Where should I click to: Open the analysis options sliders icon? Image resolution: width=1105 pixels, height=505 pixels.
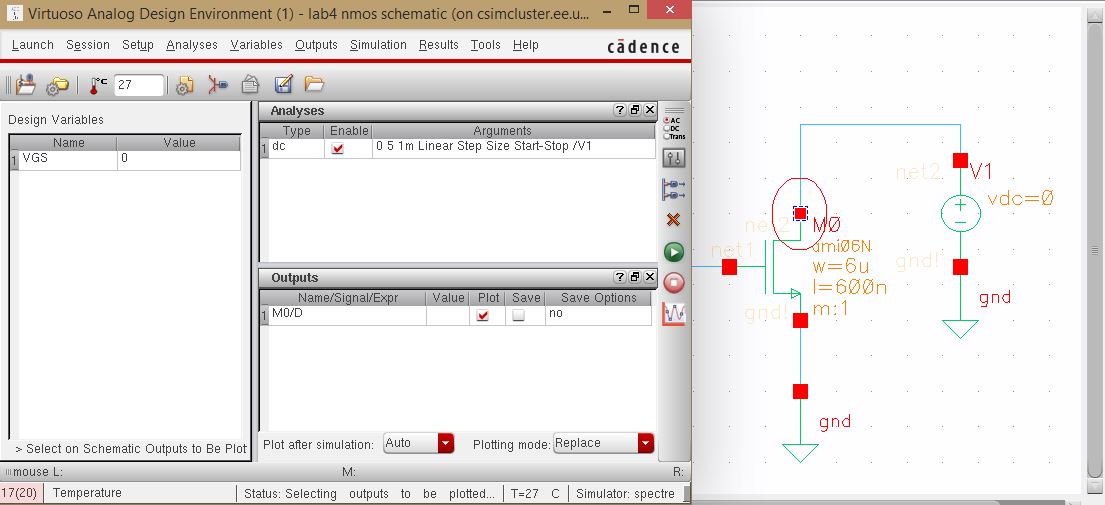click(x=674, y=159)
